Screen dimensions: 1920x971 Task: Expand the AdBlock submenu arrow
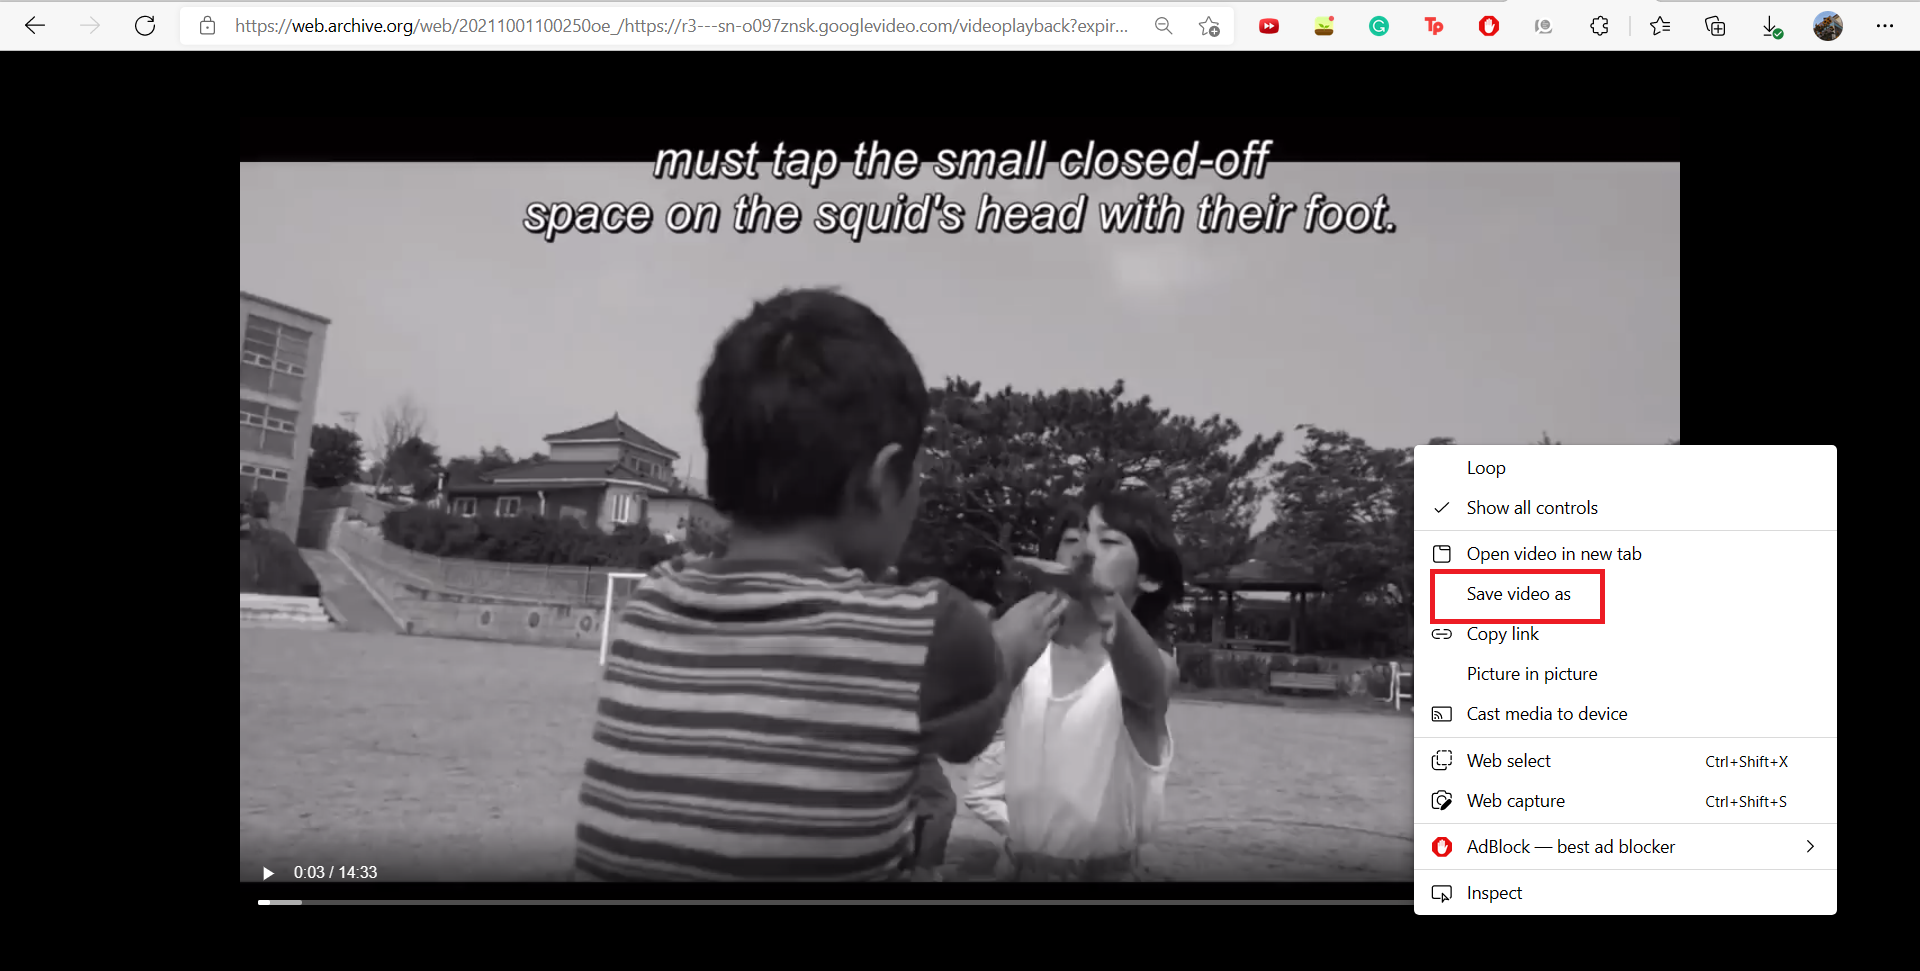[1810, 847]
